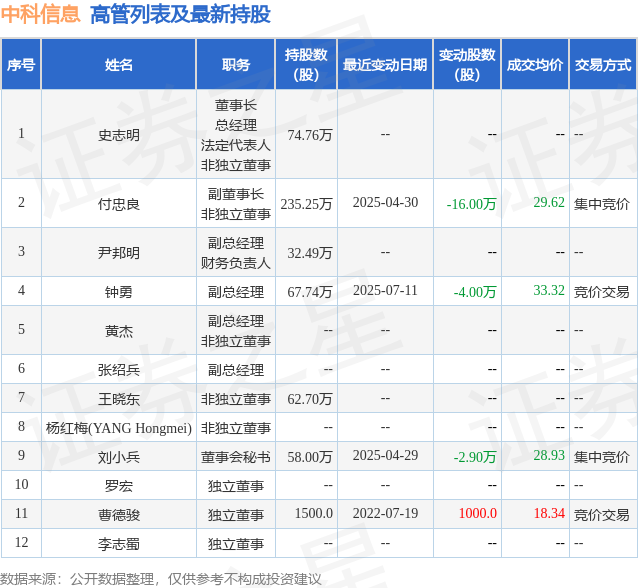Click the red change value 1000.0
This screenshot has height=588, width=638.
478,514
